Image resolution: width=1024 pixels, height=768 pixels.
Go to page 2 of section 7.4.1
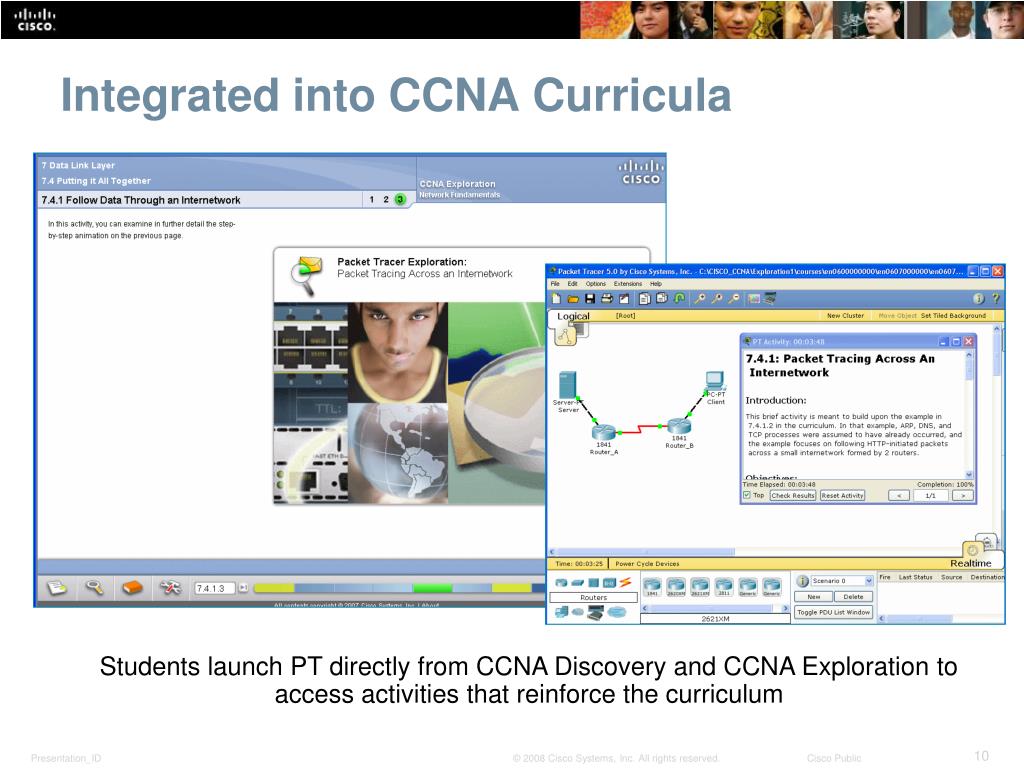tap(386, 199)
